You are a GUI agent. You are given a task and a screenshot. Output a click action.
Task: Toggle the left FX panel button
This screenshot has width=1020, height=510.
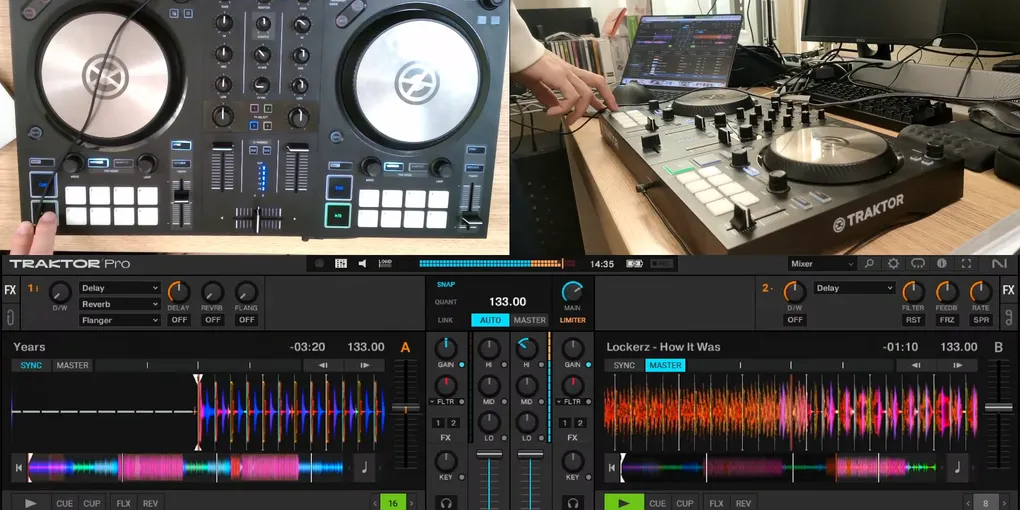point(10,290)
